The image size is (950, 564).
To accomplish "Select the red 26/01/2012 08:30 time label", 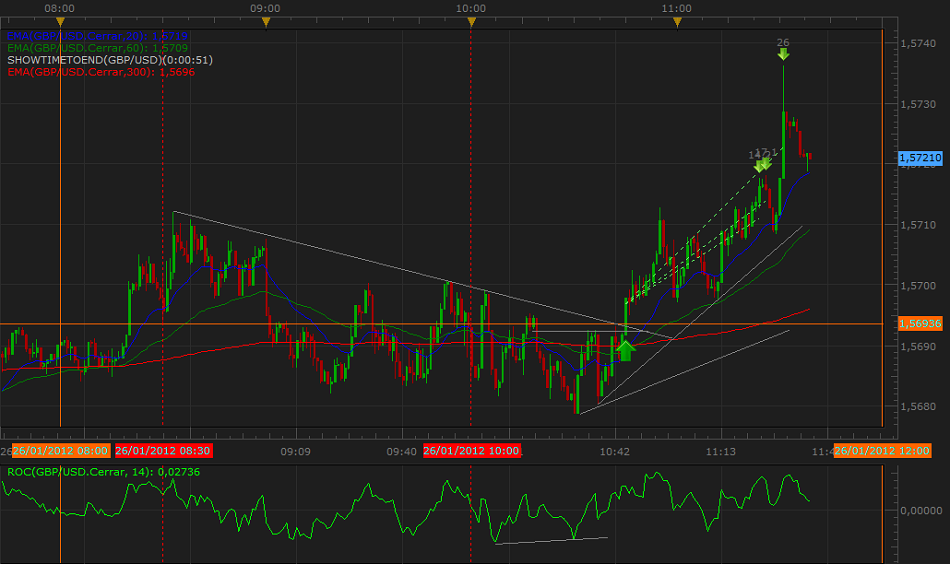I will coord(162,451).
